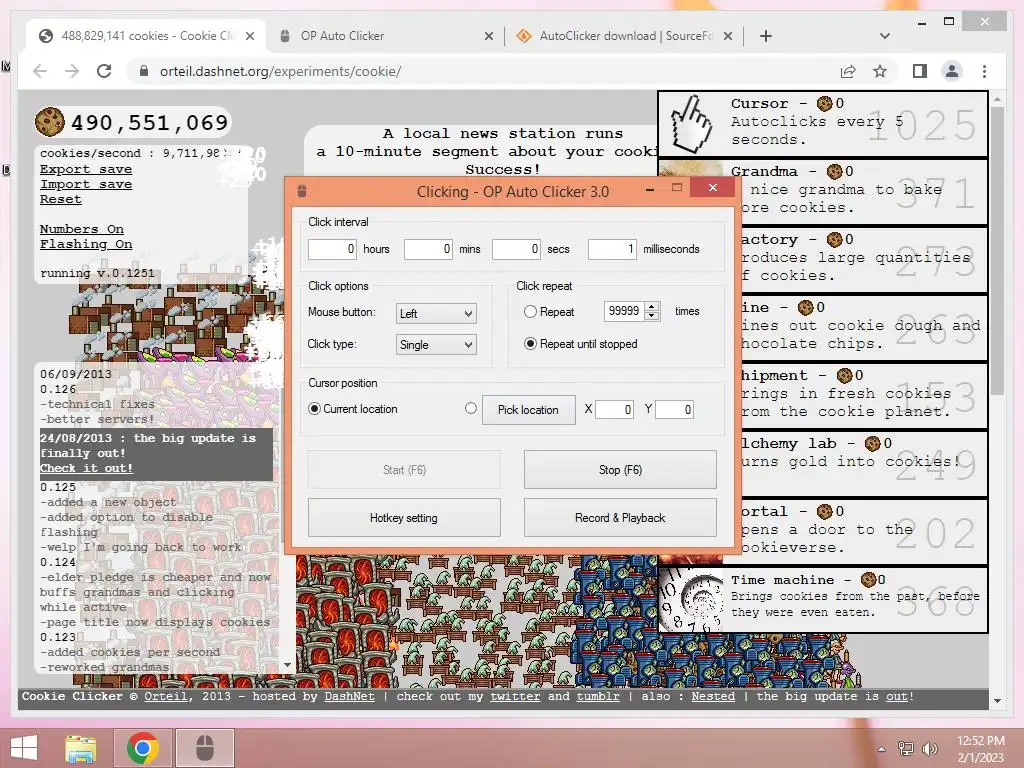Image resolution: width=1024 pixels, height=768 pixels.
Task: Open Record & Playback
Action: click(x=620, y=518)
